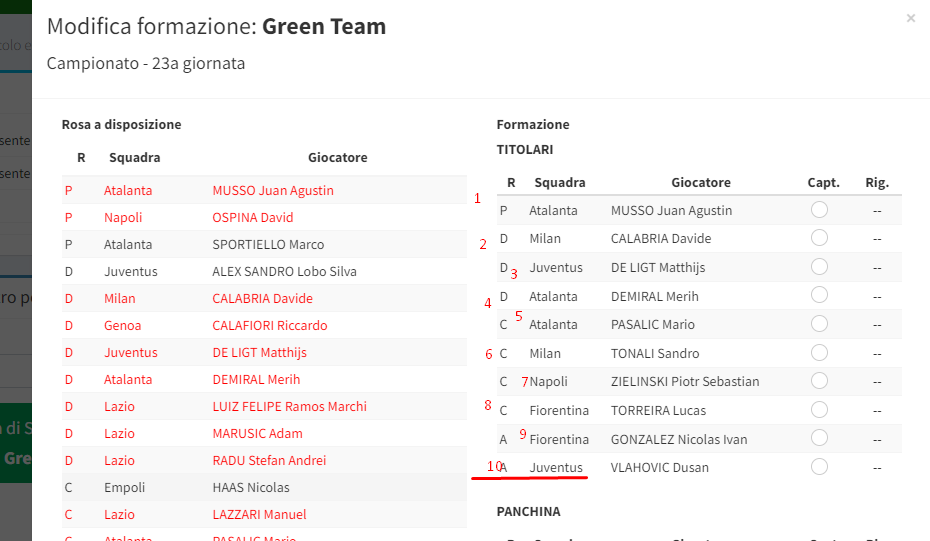Close the Modifica formazione dialog
Viewport: 930px width, 541px height.
click(910, 18)
